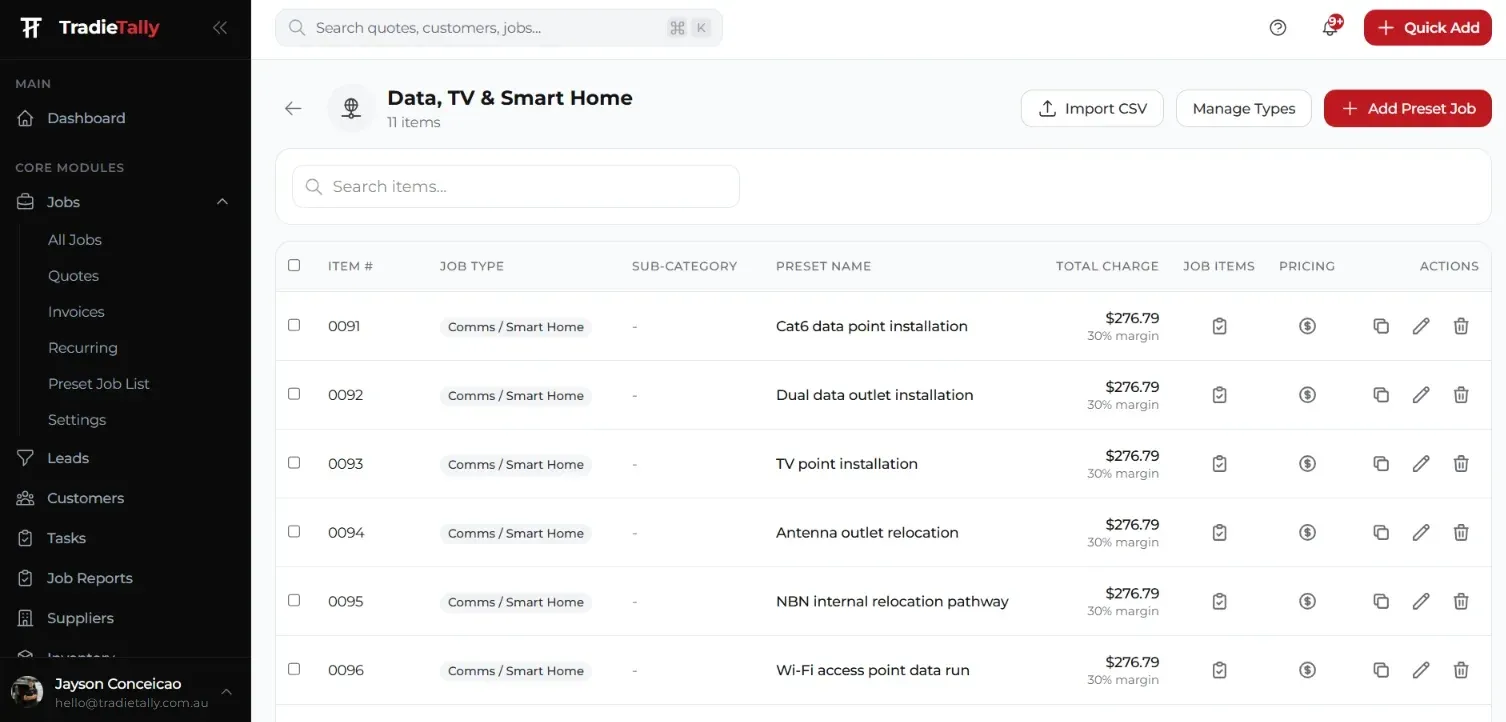
Task: Open Invoices submenu item
Action: coord(76,312)
